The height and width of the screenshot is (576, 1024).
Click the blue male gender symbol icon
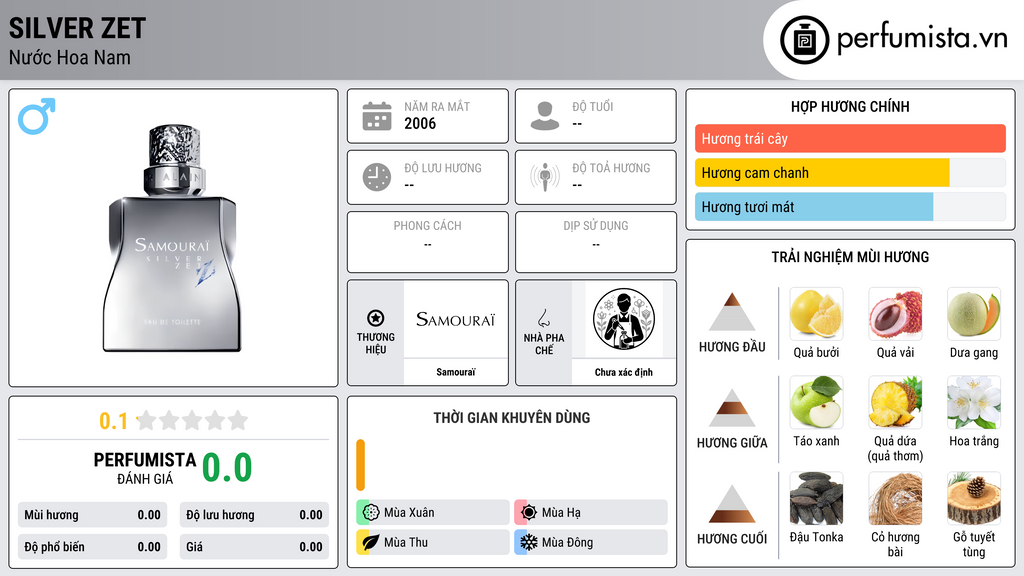pos(37,116)
